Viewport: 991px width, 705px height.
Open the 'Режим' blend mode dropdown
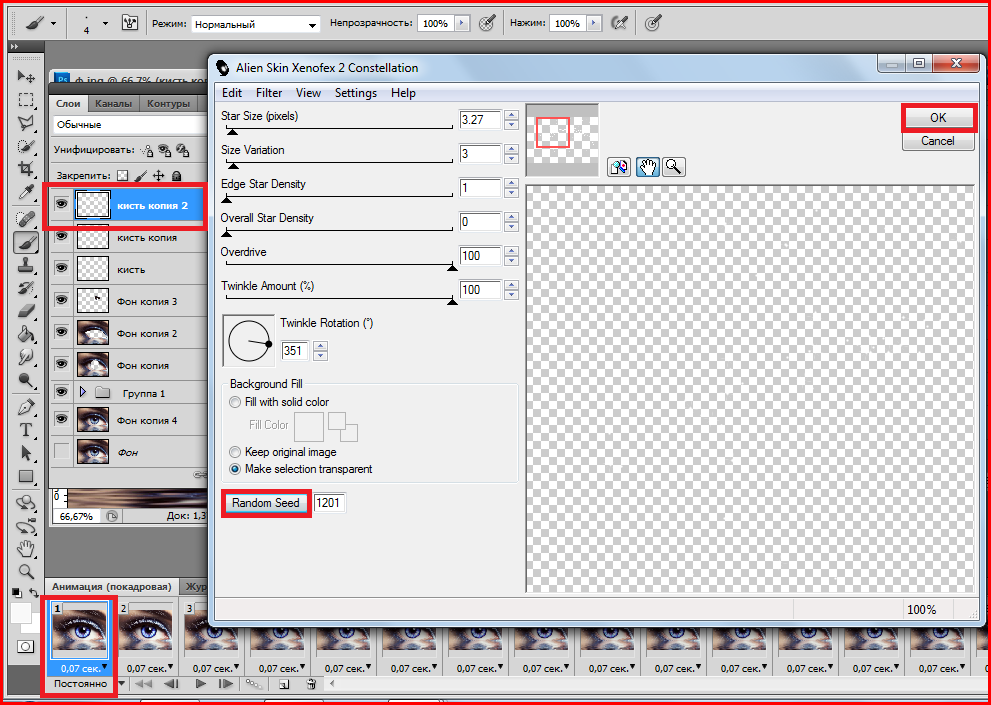click(255, 24)
